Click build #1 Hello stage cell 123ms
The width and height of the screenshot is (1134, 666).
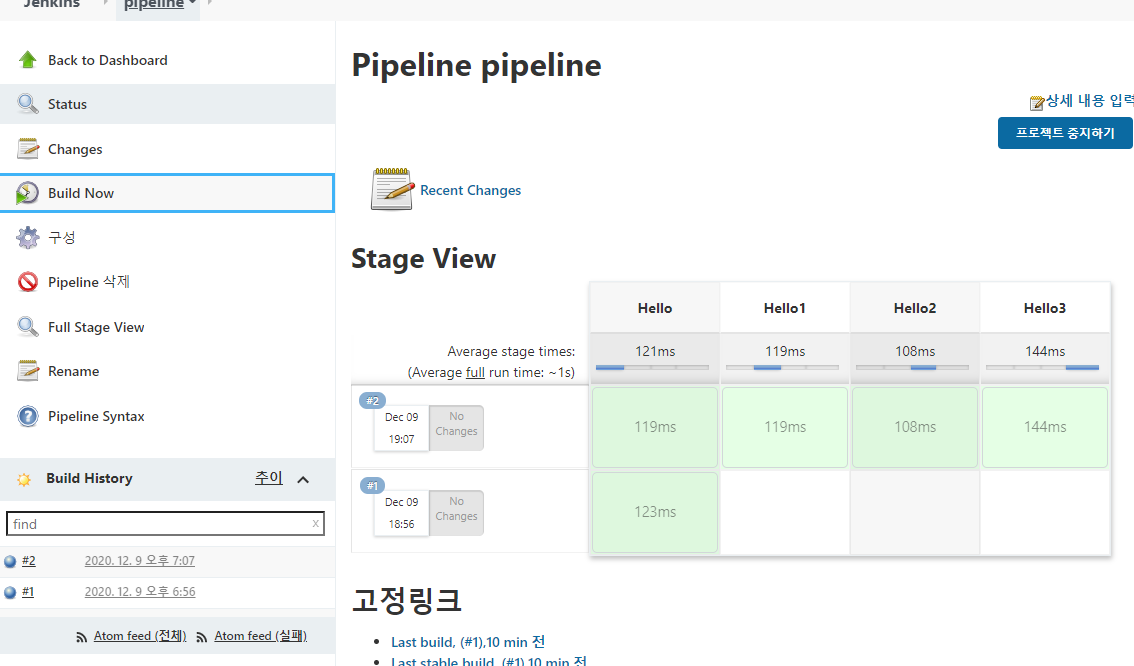[x=655, y=512]
